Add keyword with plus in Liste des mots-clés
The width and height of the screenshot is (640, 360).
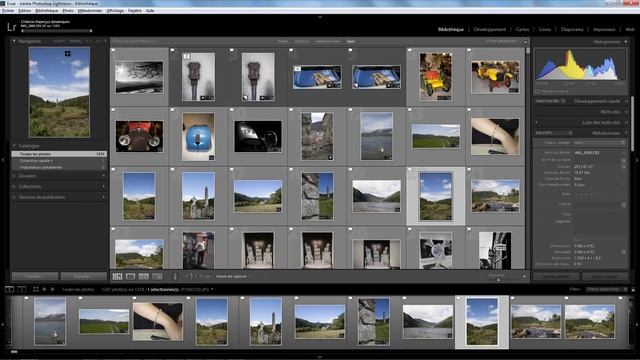click(536, 122)
